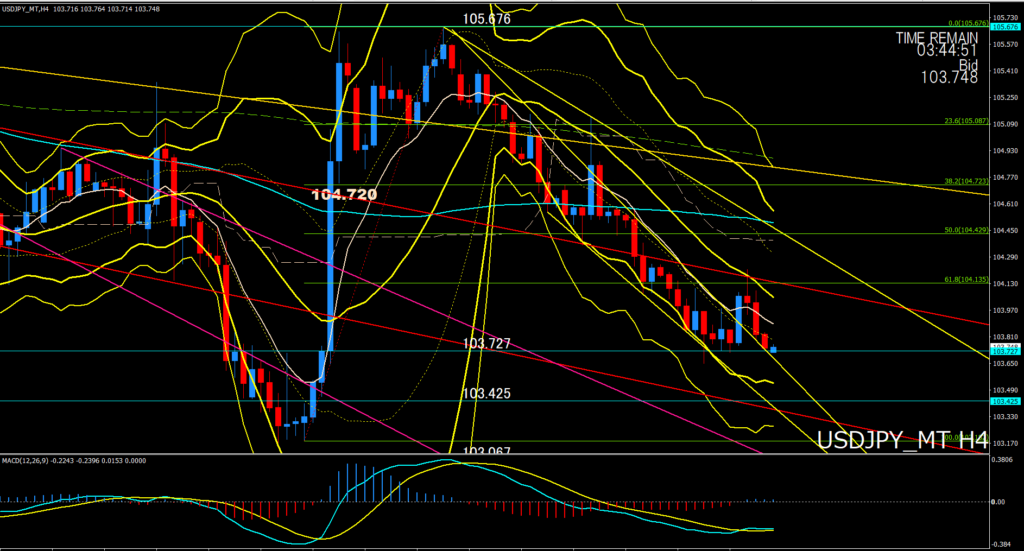
Task: Click 103.810 on the price axis
Action: (x=1005, y=337)
